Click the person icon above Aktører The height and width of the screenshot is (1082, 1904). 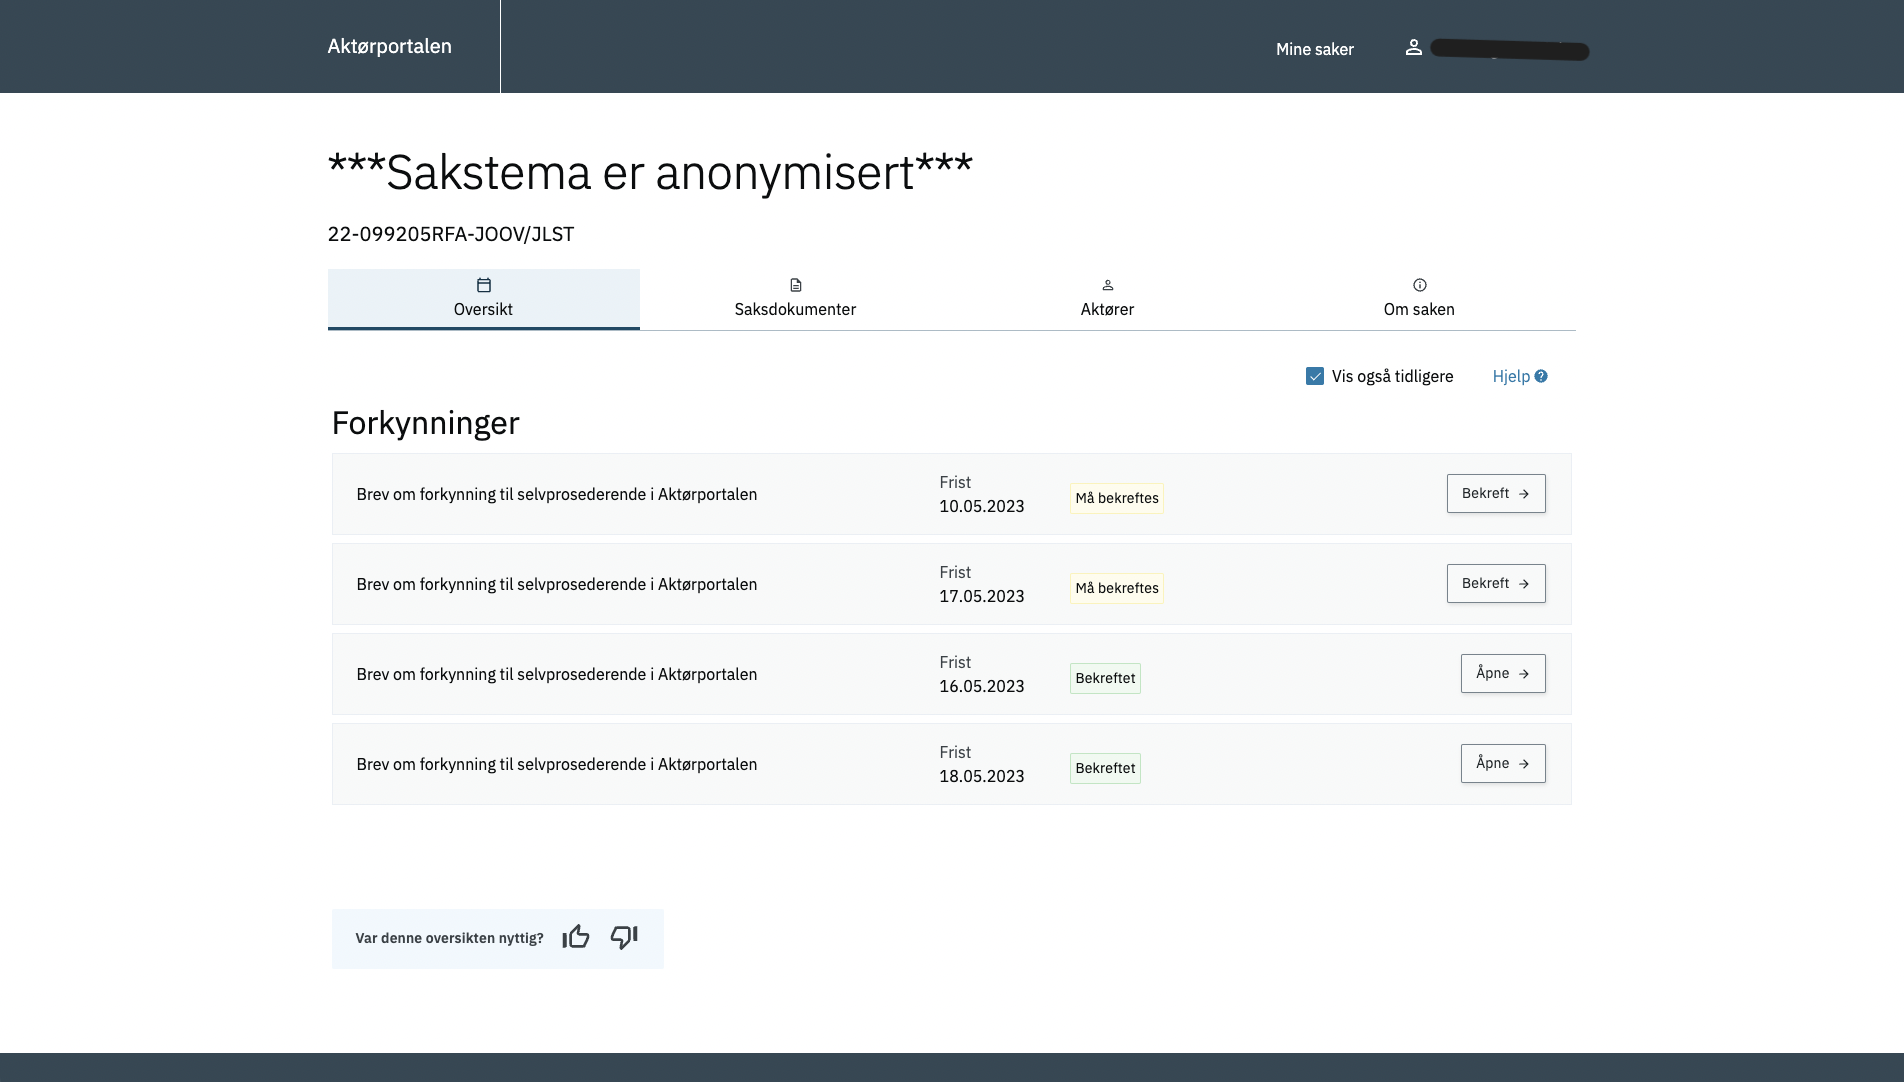click(x=1108, y=285)
